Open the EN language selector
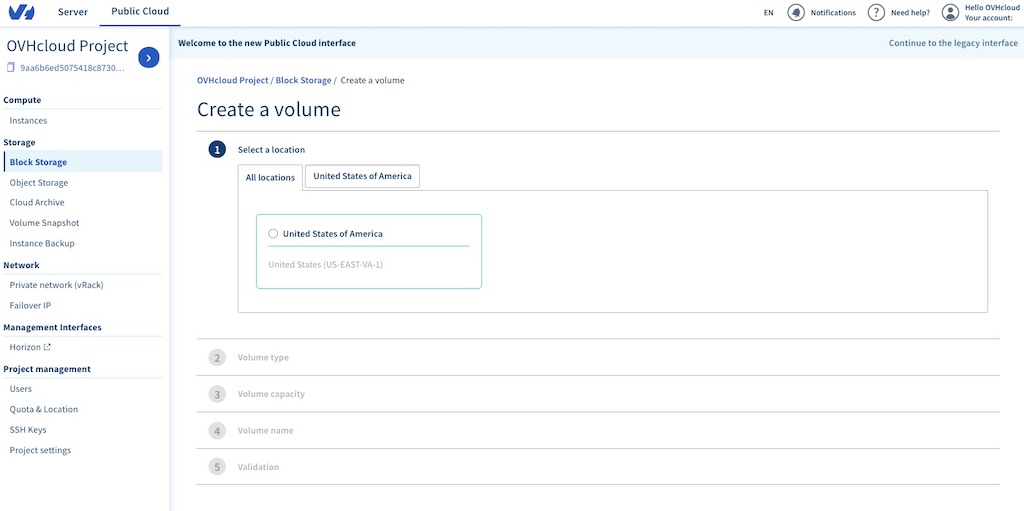The image size is (1024, 511). (x=769, y=12)
